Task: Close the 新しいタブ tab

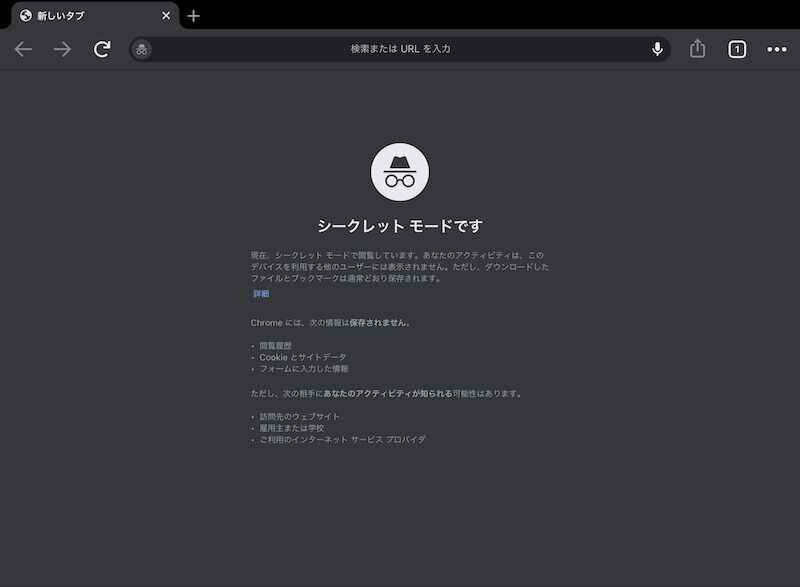Action: tap(166, 16)
